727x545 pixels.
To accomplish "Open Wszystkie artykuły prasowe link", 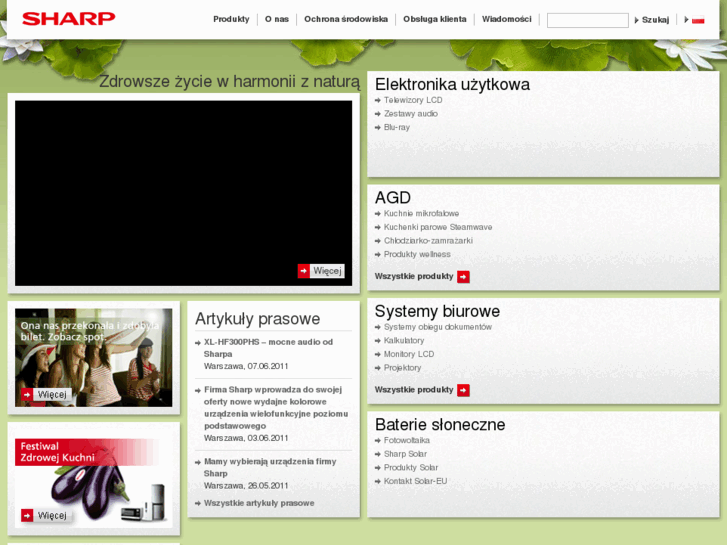I will click(x=259, y=503).
